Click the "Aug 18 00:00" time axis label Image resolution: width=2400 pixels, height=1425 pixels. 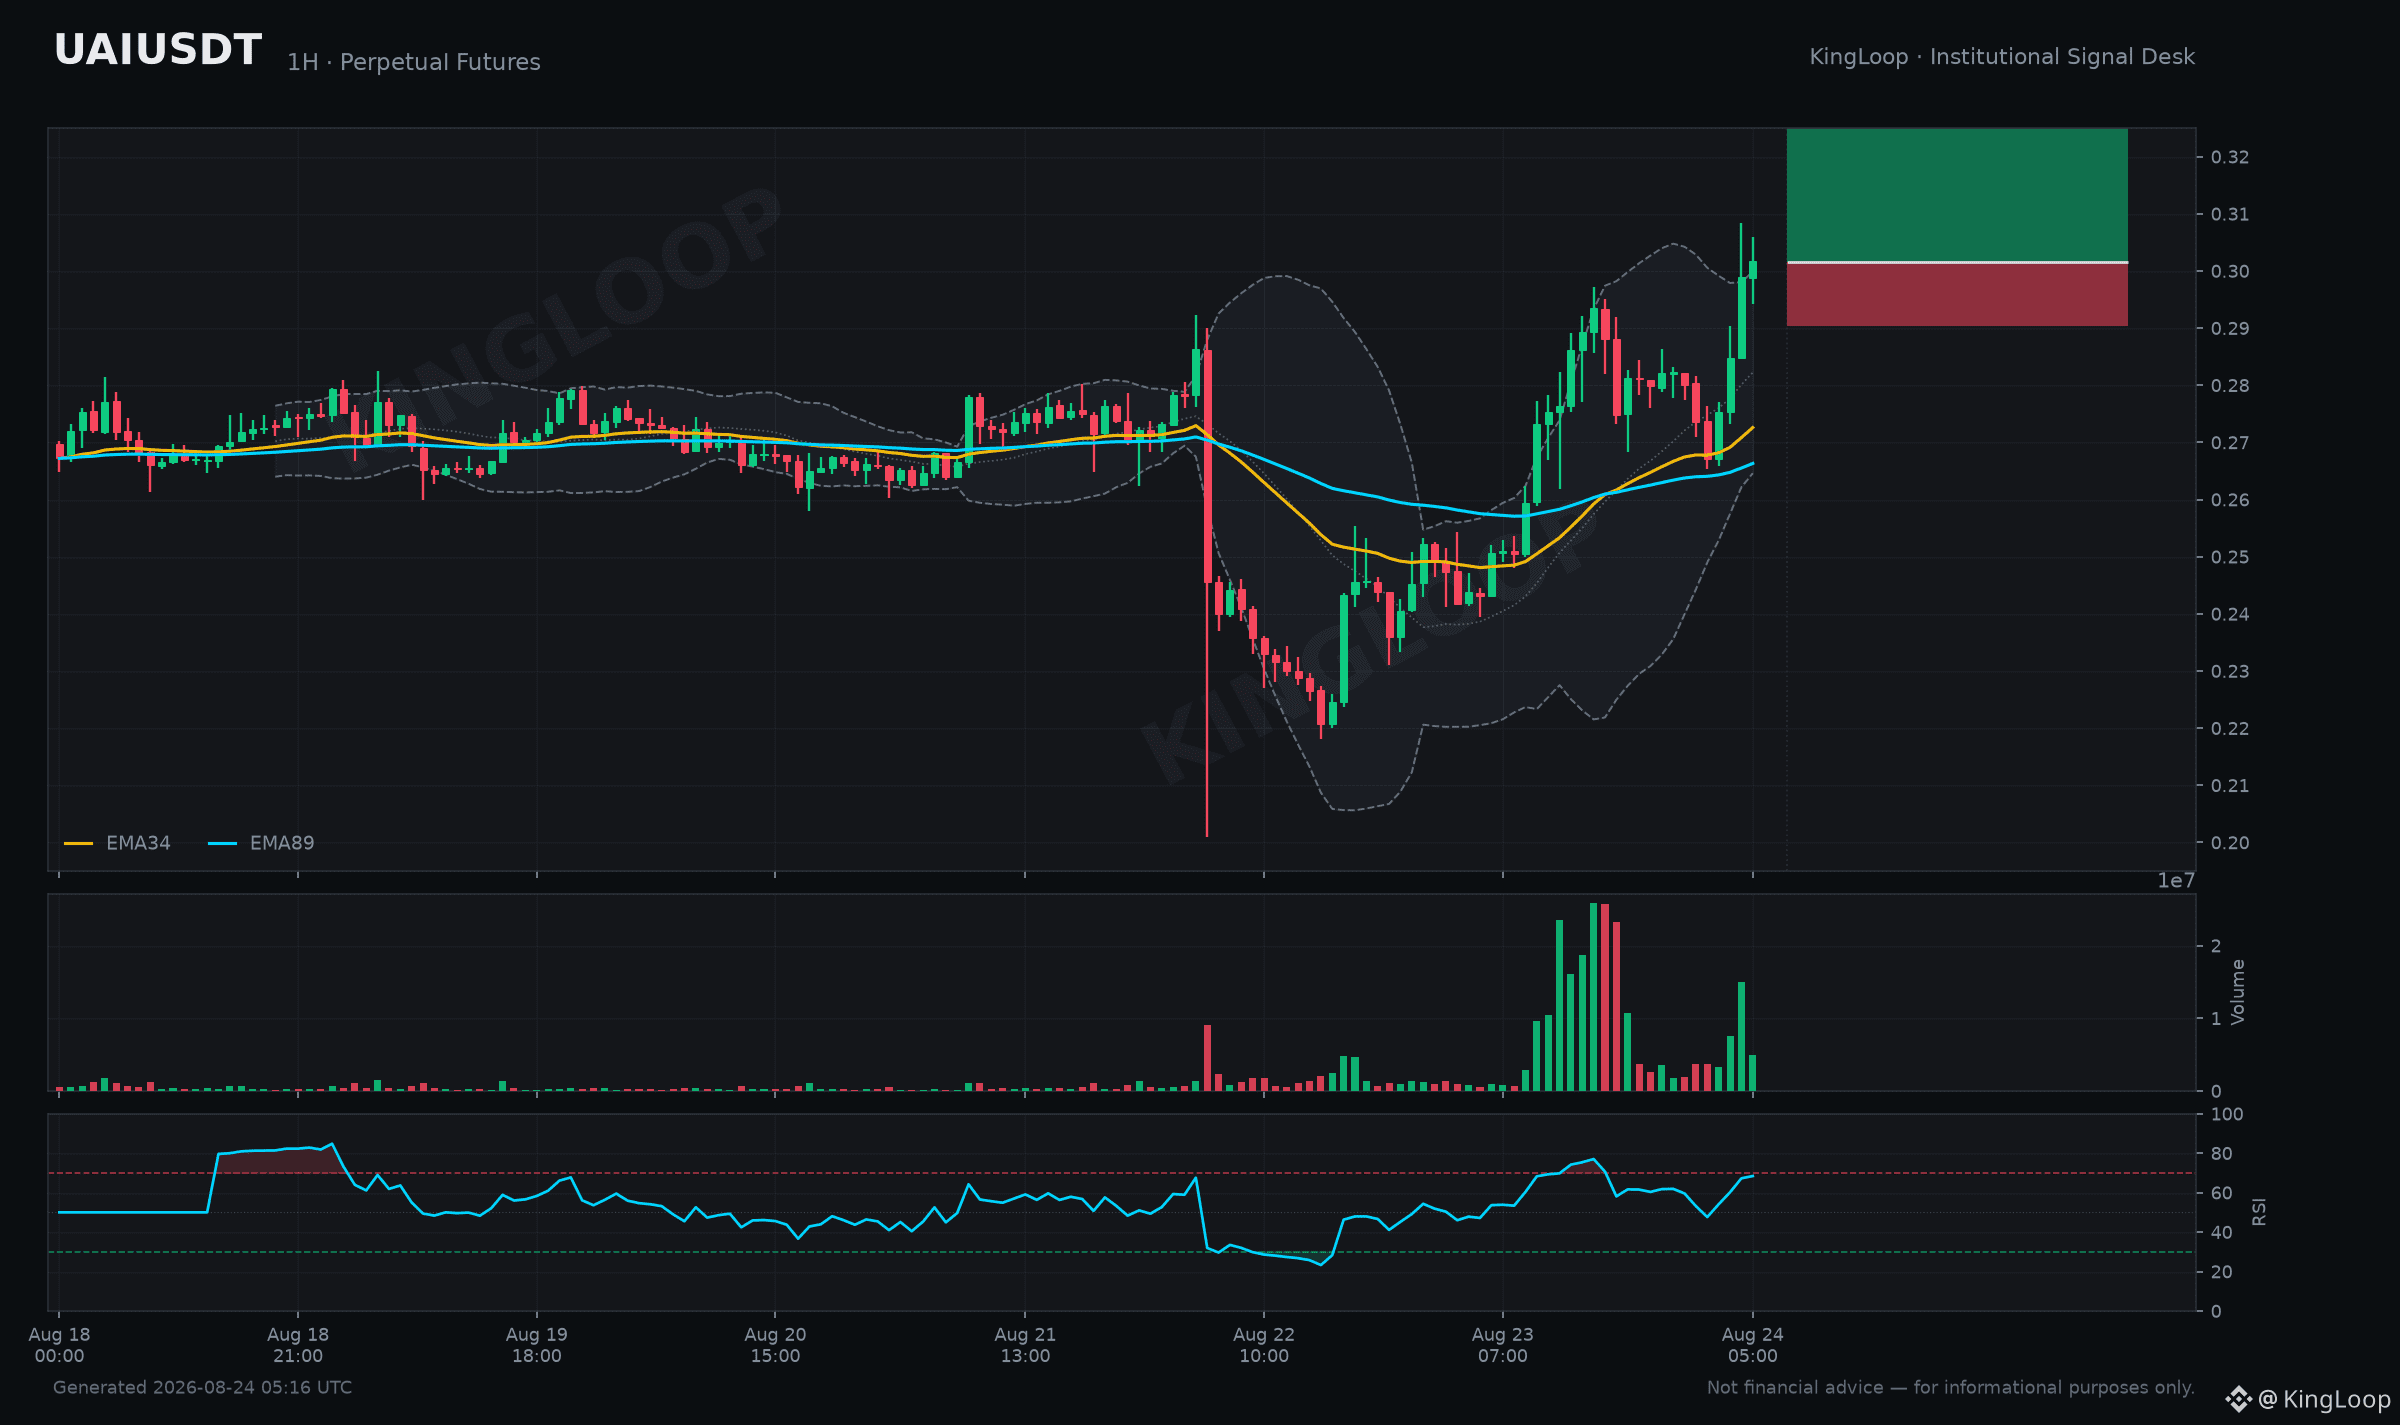coord(59,1345)
